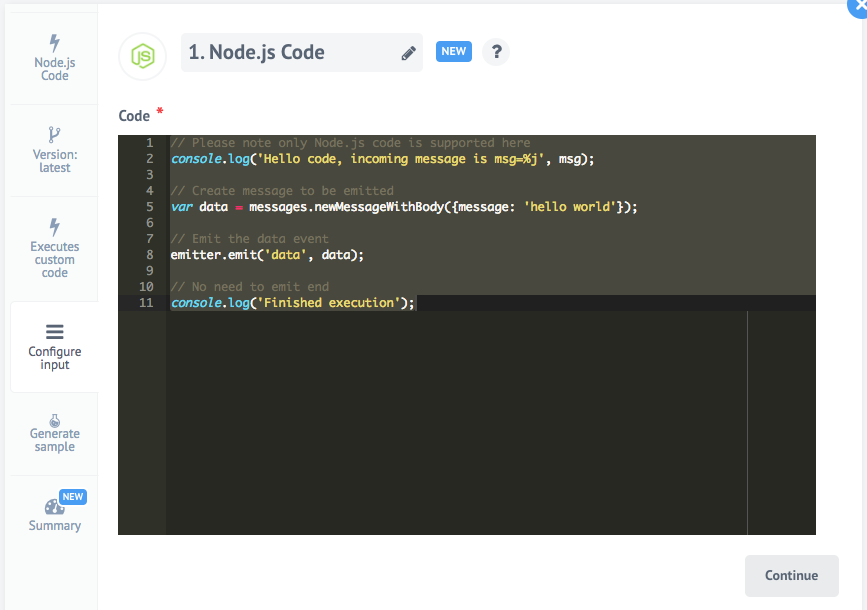Click line 10 comment 'No need to emit end'
The width and height of the screenshot is (867, 610).
pos(249,287)
